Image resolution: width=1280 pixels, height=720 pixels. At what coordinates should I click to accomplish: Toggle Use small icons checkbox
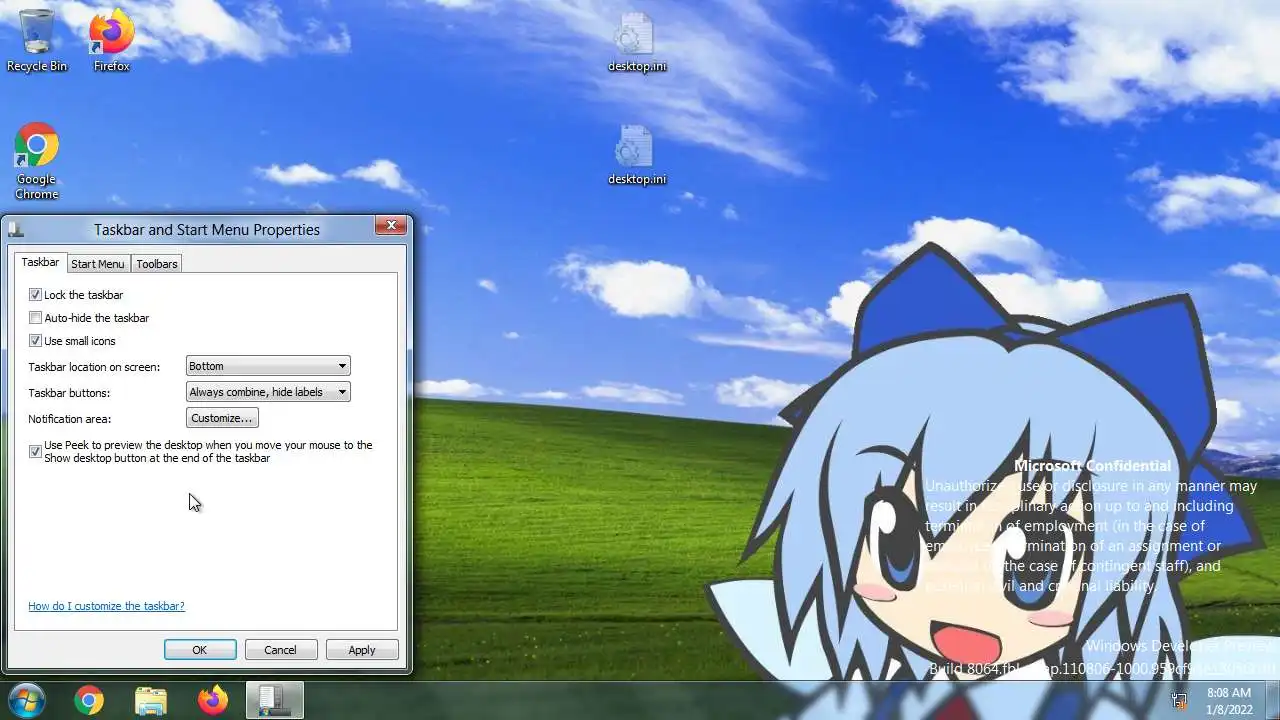36,341
